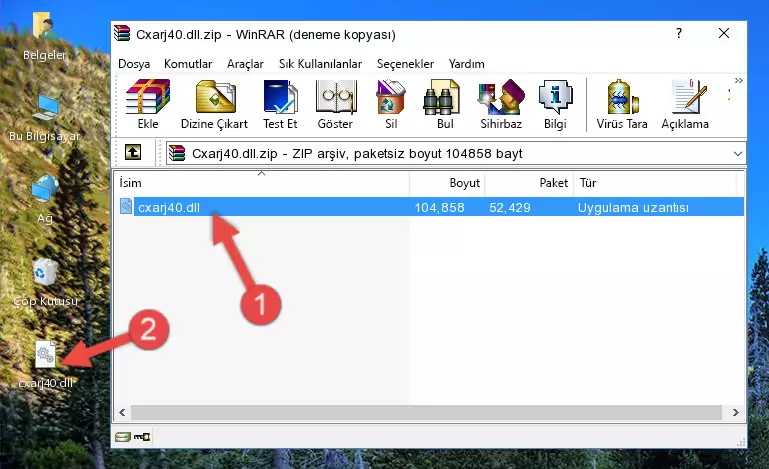Select the cxarj40.dll desktop file
The image size is (769, 469).
46,365
